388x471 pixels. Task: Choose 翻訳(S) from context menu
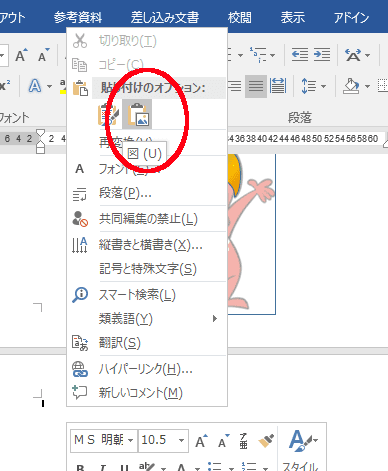pos(147,343)
